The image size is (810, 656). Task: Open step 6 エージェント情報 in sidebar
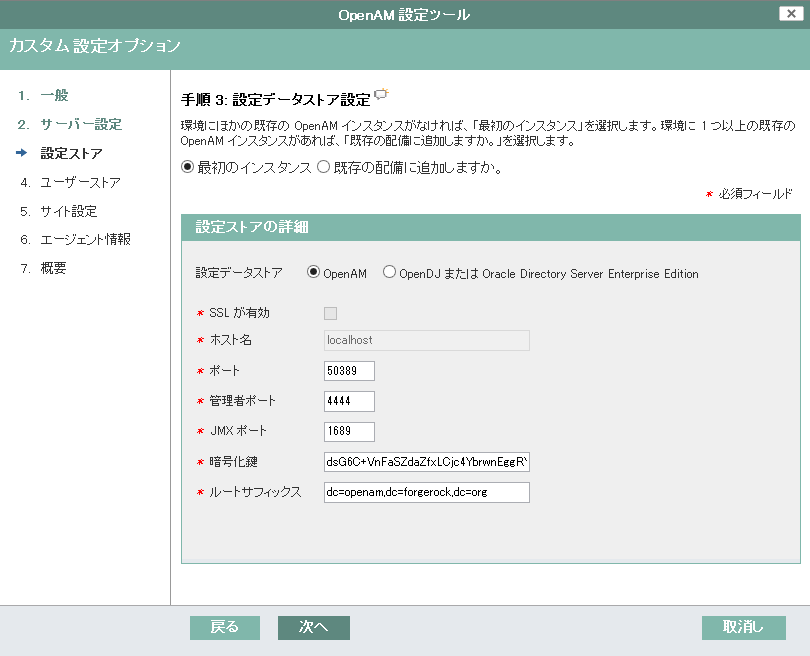(85, 240)
